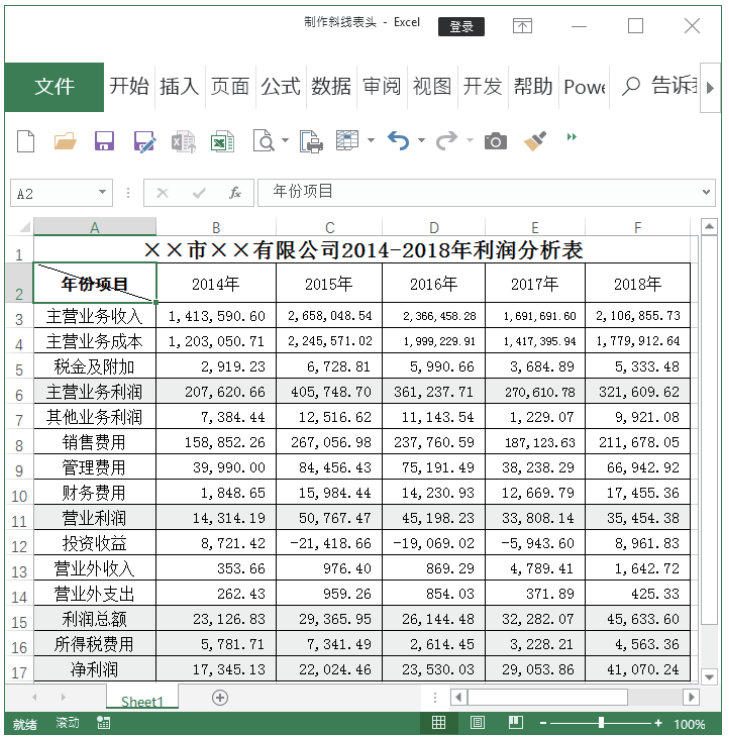Switch to the 数据 Data tab
Viewport: 729px width, 743px height.
(331, 87)
